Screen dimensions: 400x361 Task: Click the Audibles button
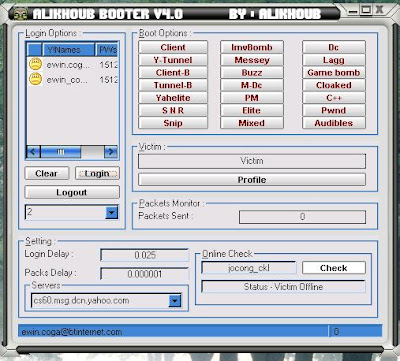334,123
